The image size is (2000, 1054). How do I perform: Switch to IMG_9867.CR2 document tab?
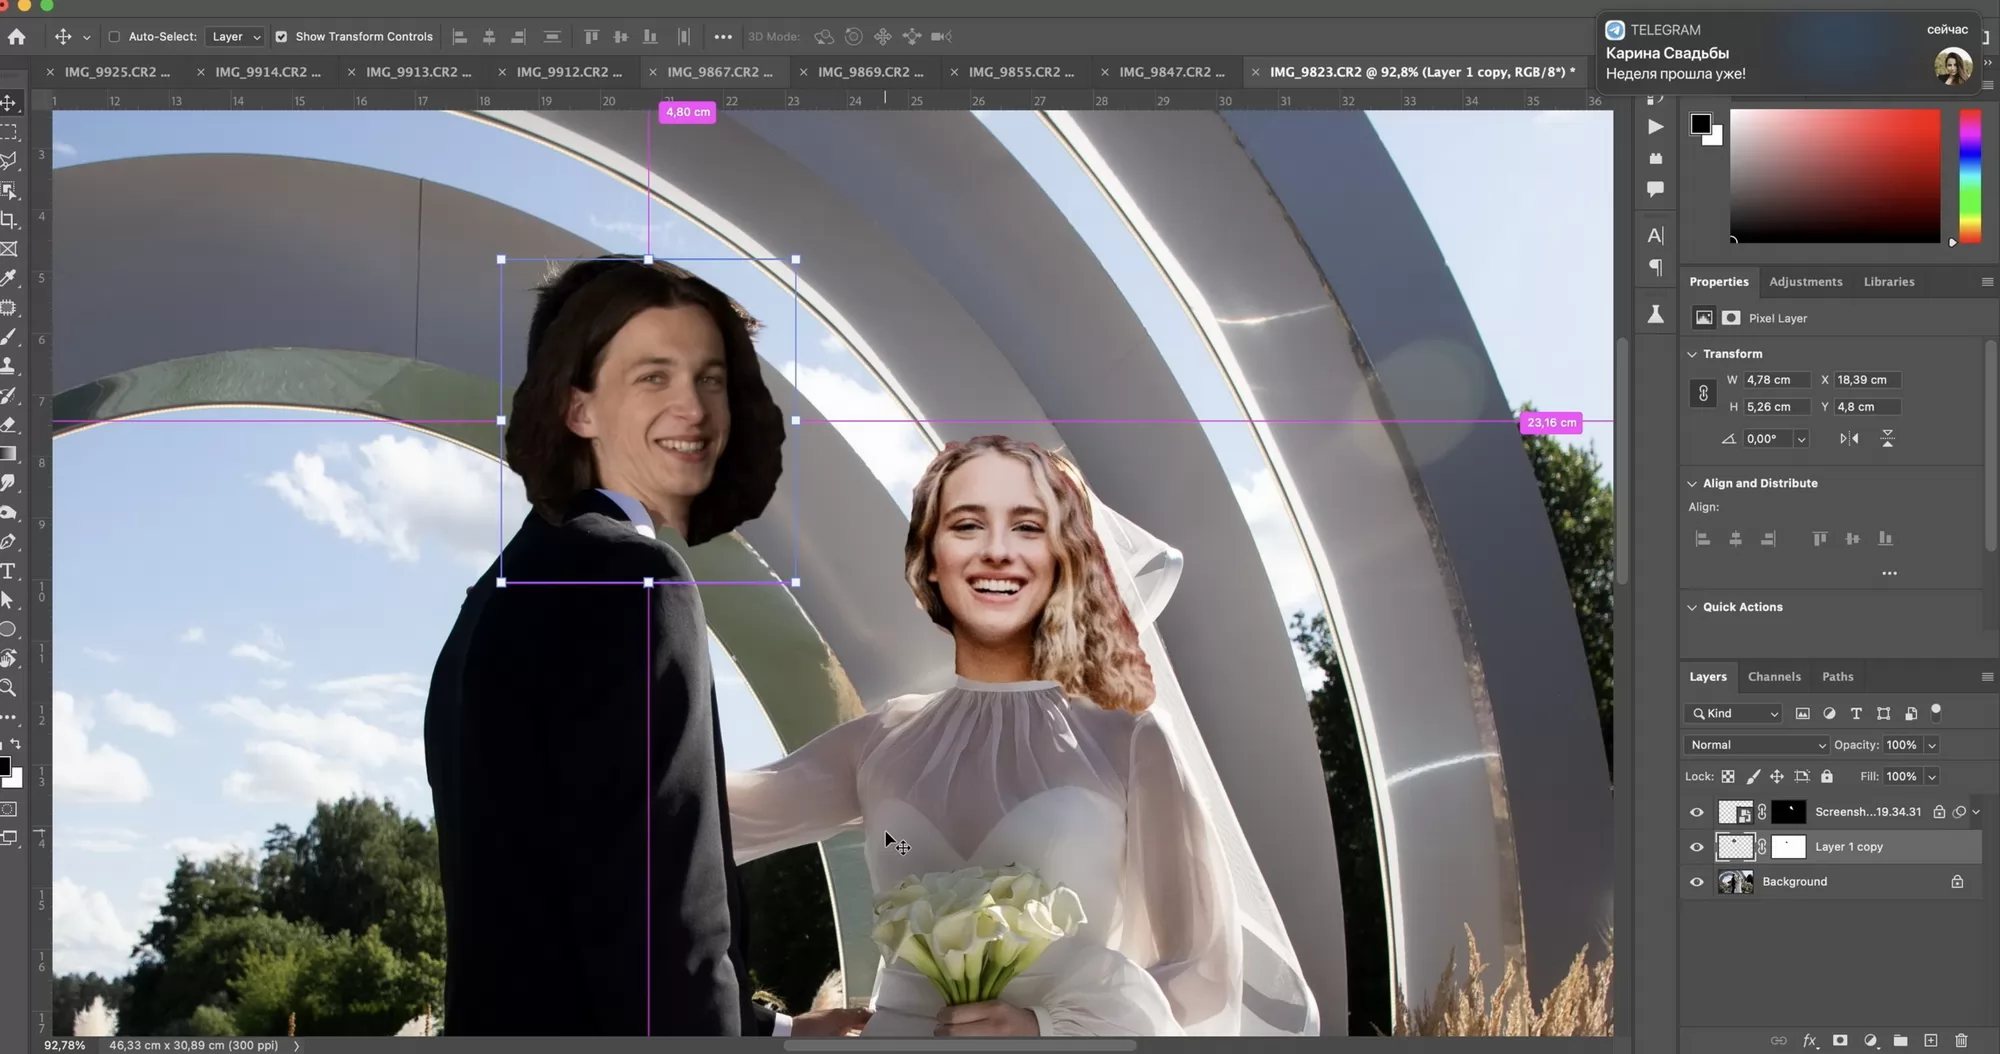(720, 72)
